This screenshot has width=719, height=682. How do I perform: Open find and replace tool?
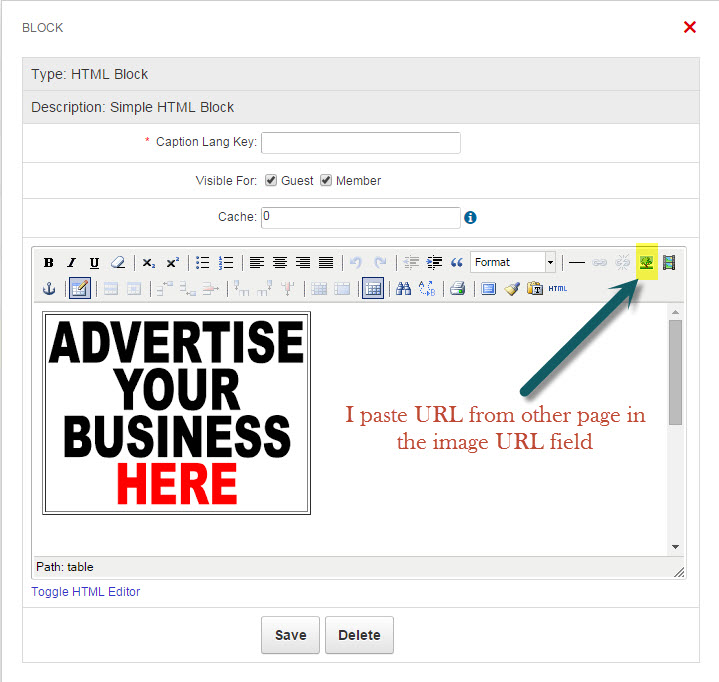click(x=427, y=288)
